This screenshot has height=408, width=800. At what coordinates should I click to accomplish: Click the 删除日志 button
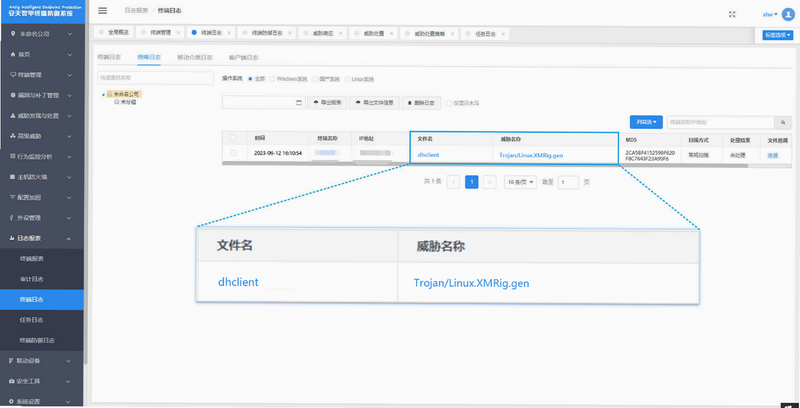click(421, 103)
